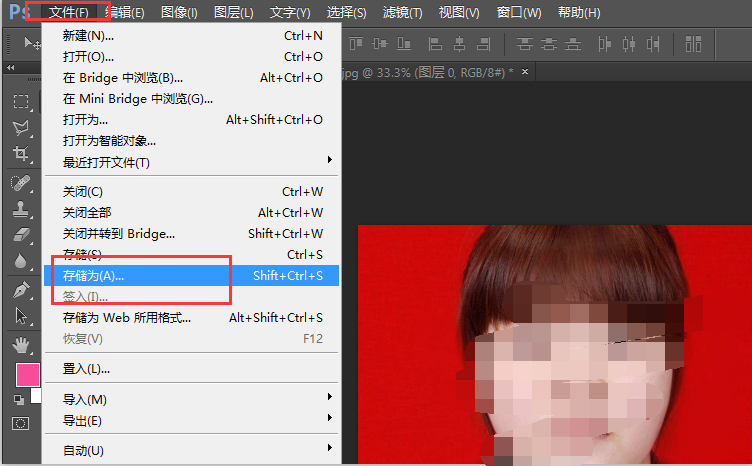
Task: Click the red-background portrait canvas
Action: point(555,344)
